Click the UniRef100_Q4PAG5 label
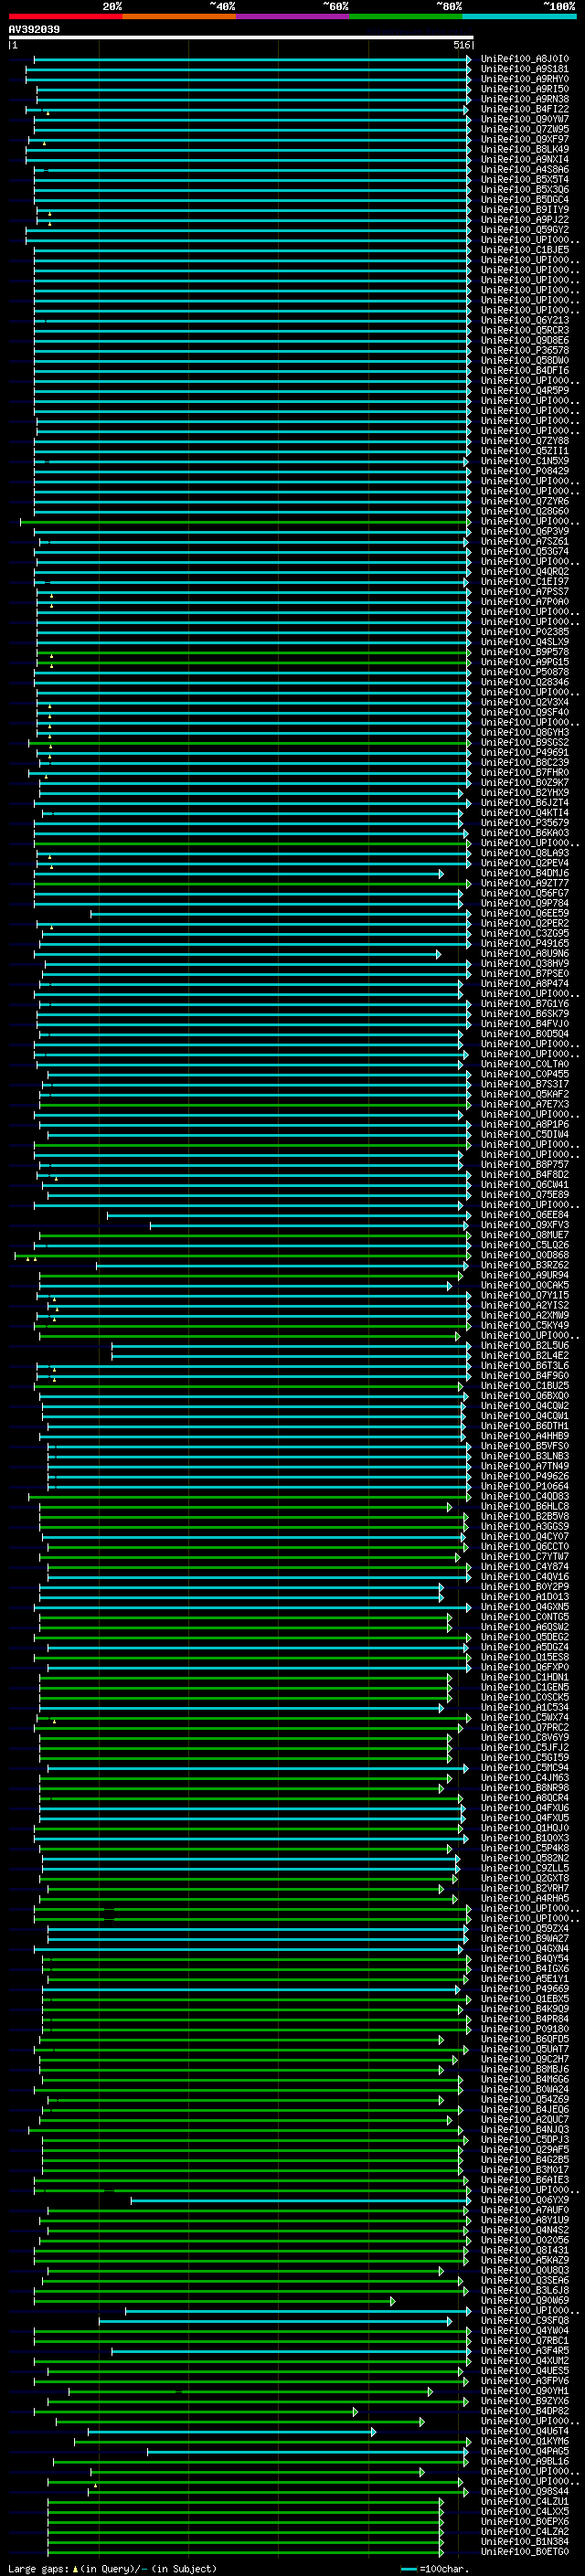 (525, 2451)
